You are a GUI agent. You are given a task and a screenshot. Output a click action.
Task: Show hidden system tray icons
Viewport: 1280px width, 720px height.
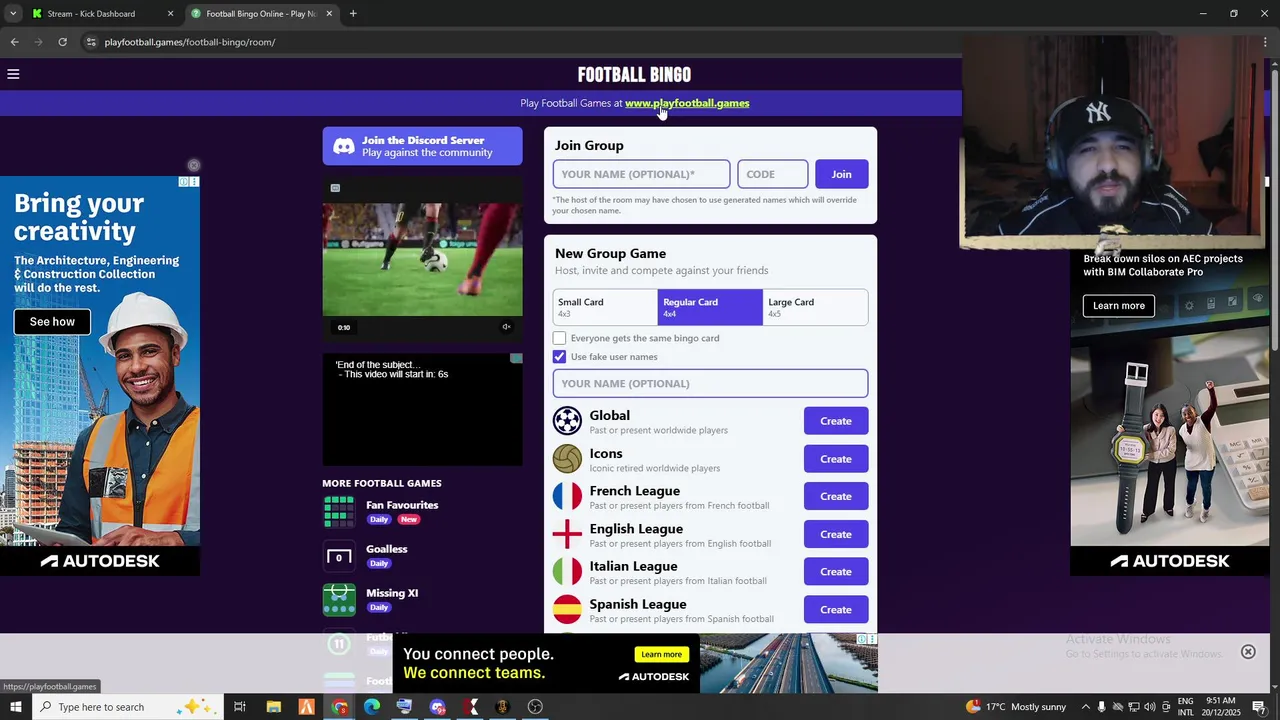tap(1085, 707)
